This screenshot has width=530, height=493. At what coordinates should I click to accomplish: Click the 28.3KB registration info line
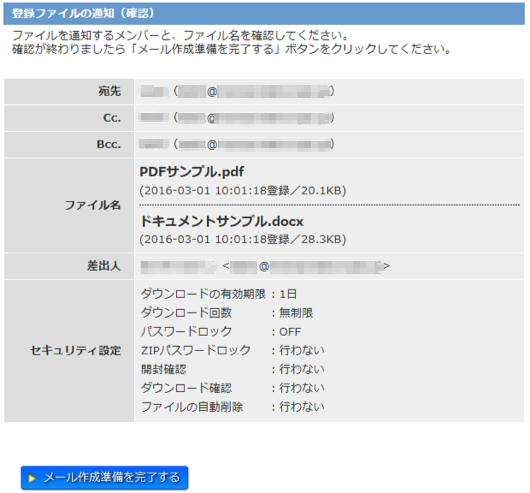pos(243,239)
